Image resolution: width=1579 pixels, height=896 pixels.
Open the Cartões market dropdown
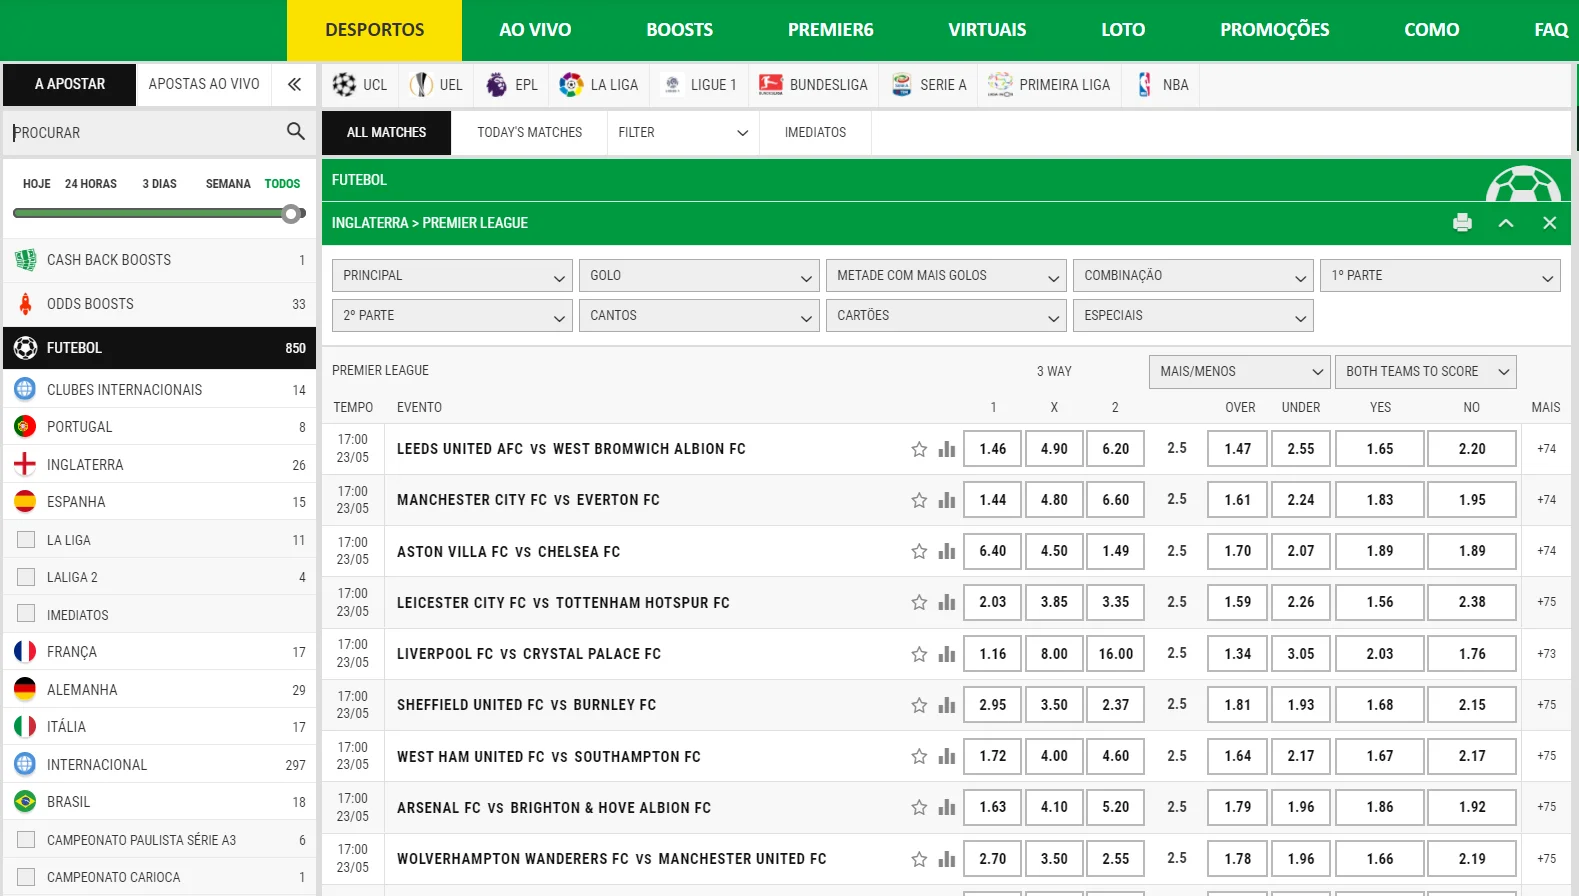[946, 316]
